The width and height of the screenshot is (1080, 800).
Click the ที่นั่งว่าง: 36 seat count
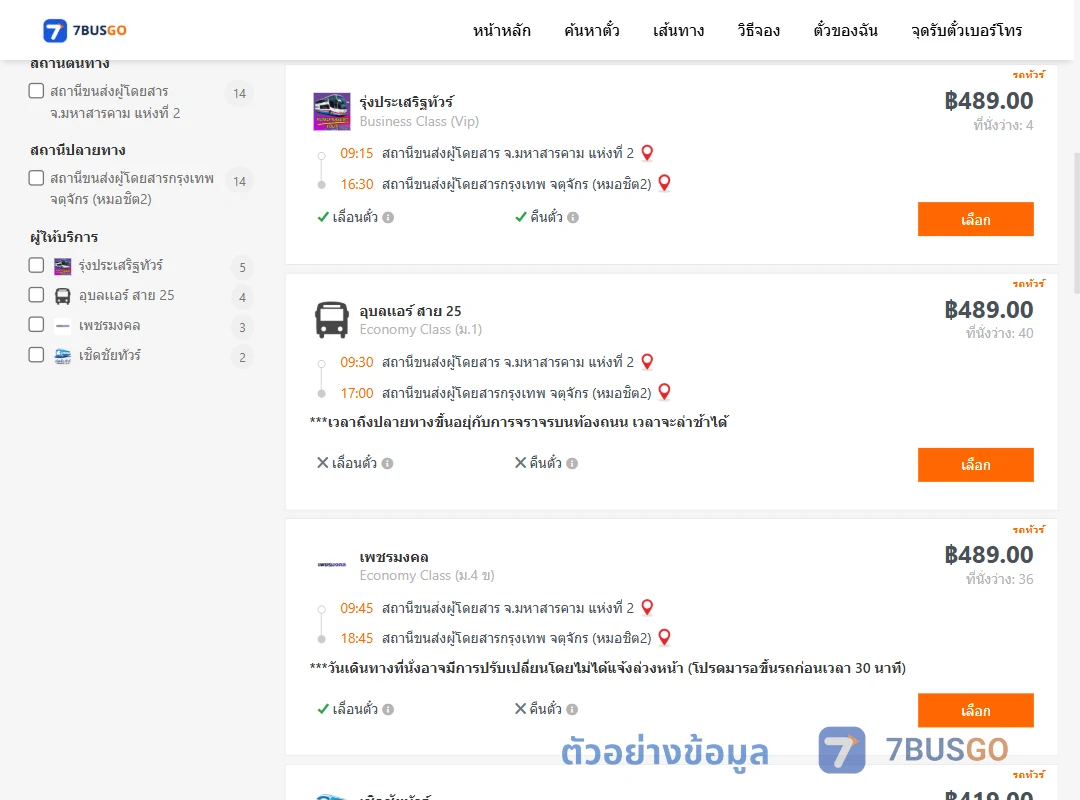click(x=999, y=580)
